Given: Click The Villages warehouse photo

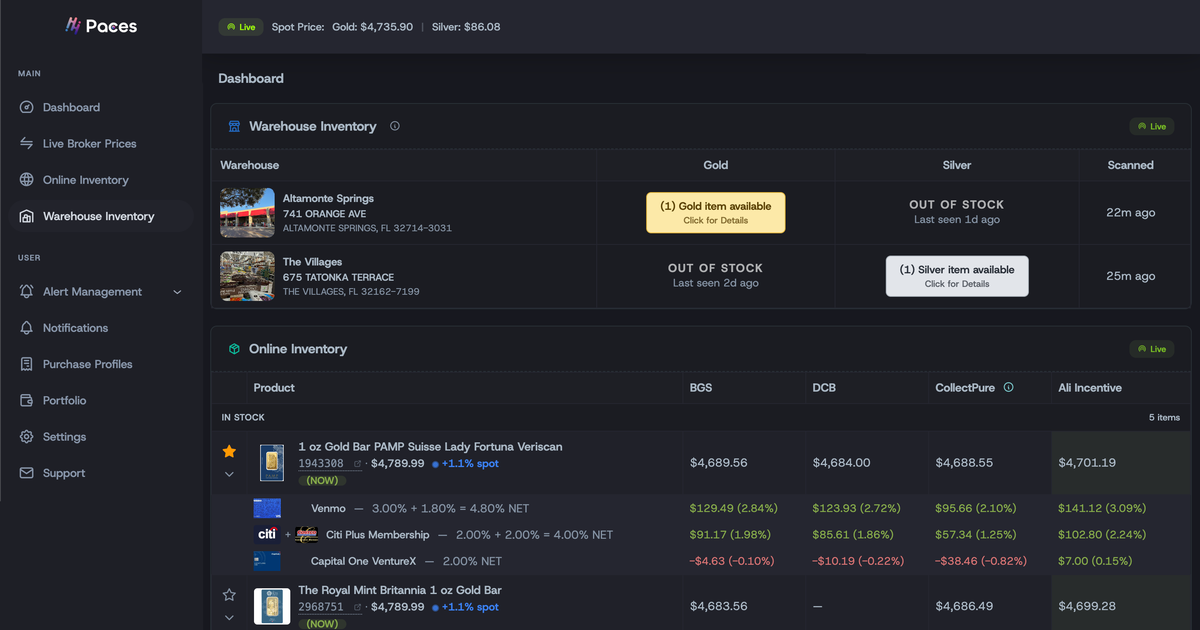Looking at the screenshot, I should [247, 276].
